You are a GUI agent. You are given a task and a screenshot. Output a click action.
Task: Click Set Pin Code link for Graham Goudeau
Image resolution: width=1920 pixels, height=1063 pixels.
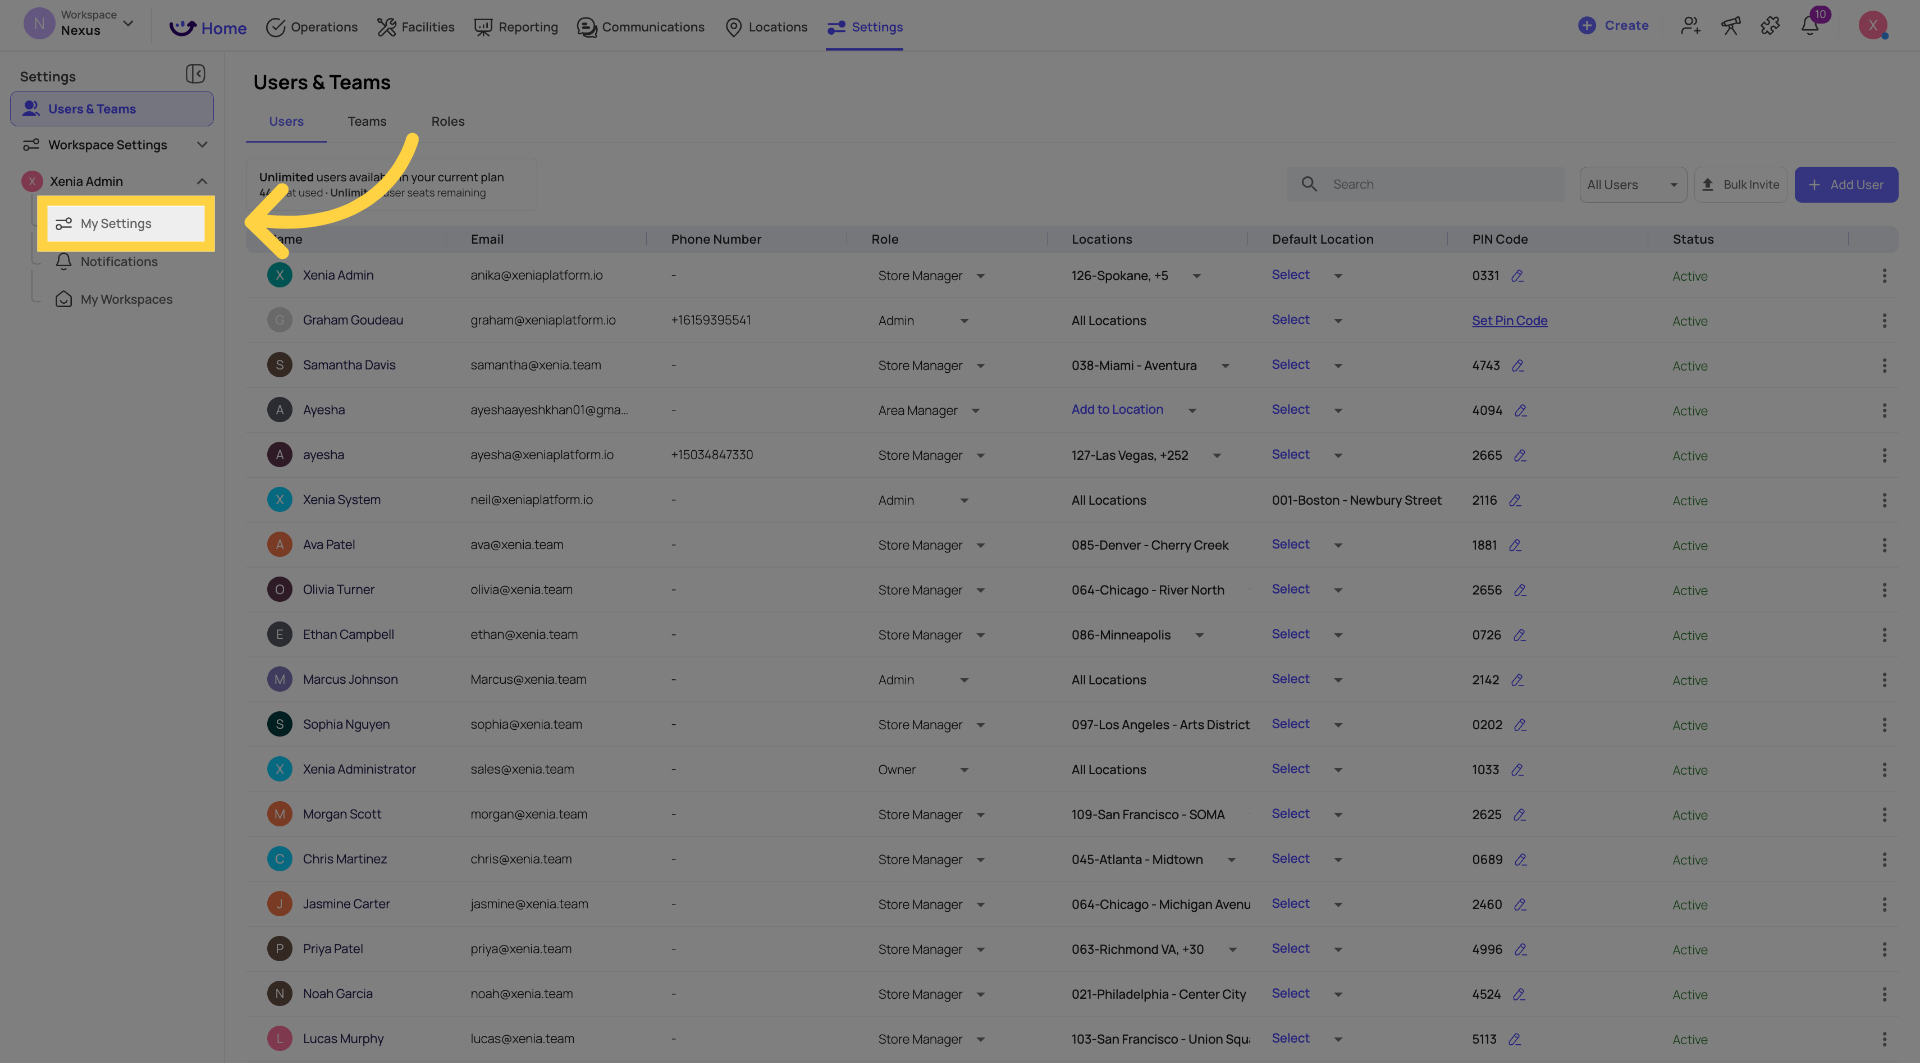point(1509,321)
